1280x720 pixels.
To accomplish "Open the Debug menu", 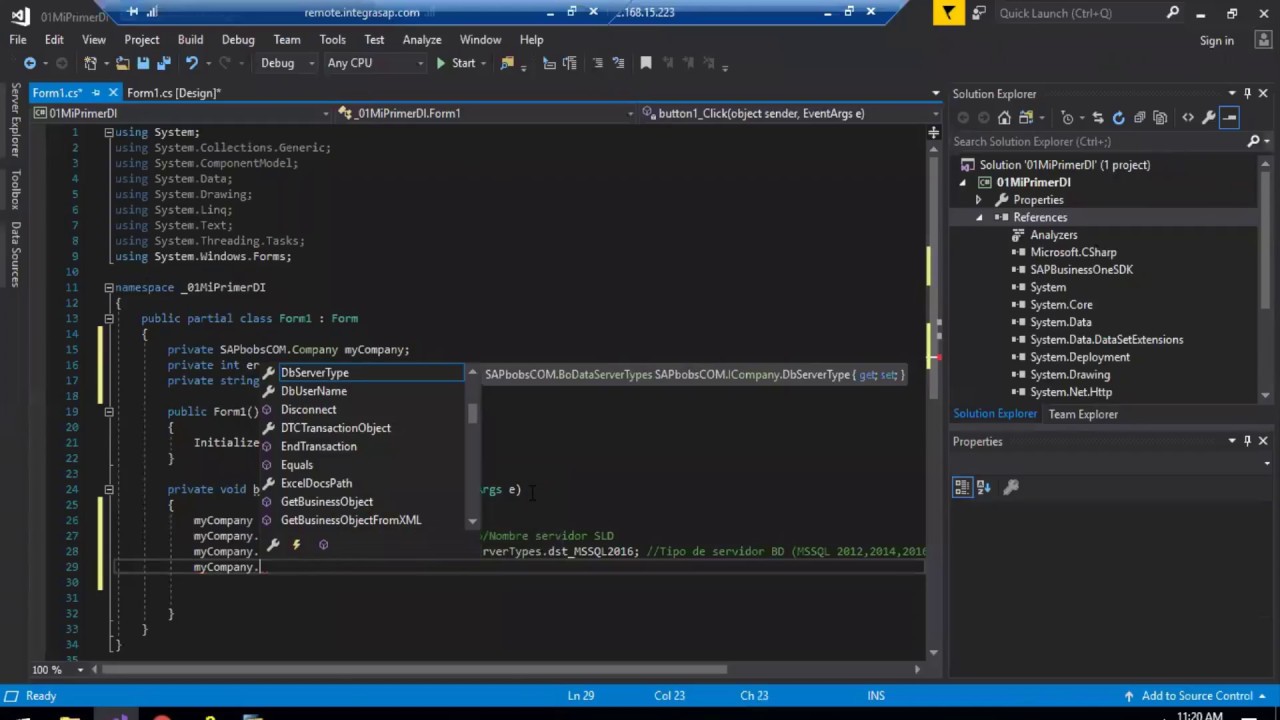I will point(238,40).
